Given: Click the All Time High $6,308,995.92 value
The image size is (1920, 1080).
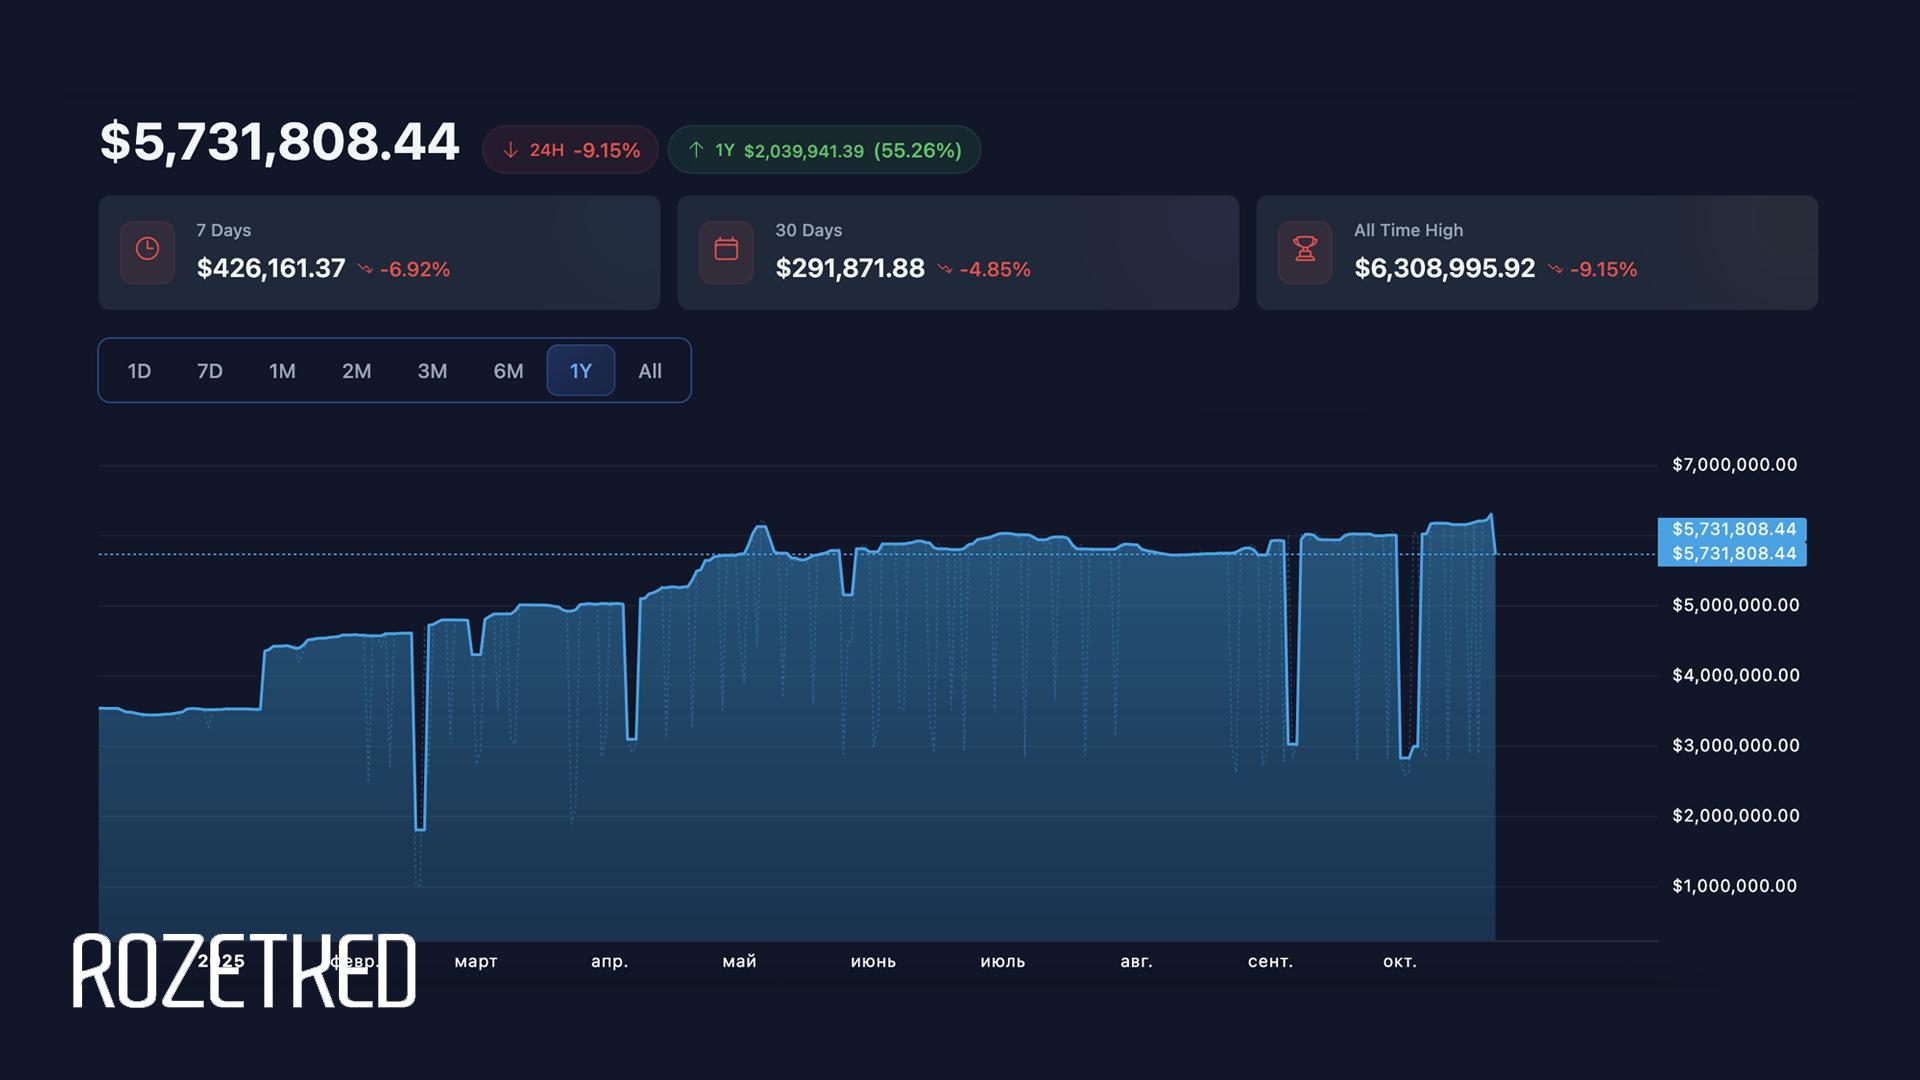Looking at the screenshot, I should point(1444,269).
